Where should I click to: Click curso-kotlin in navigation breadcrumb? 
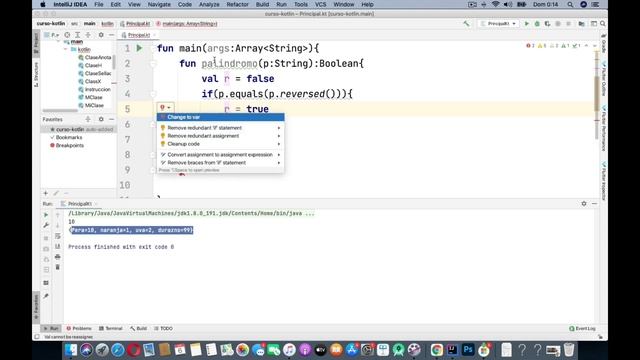point(51,24)
